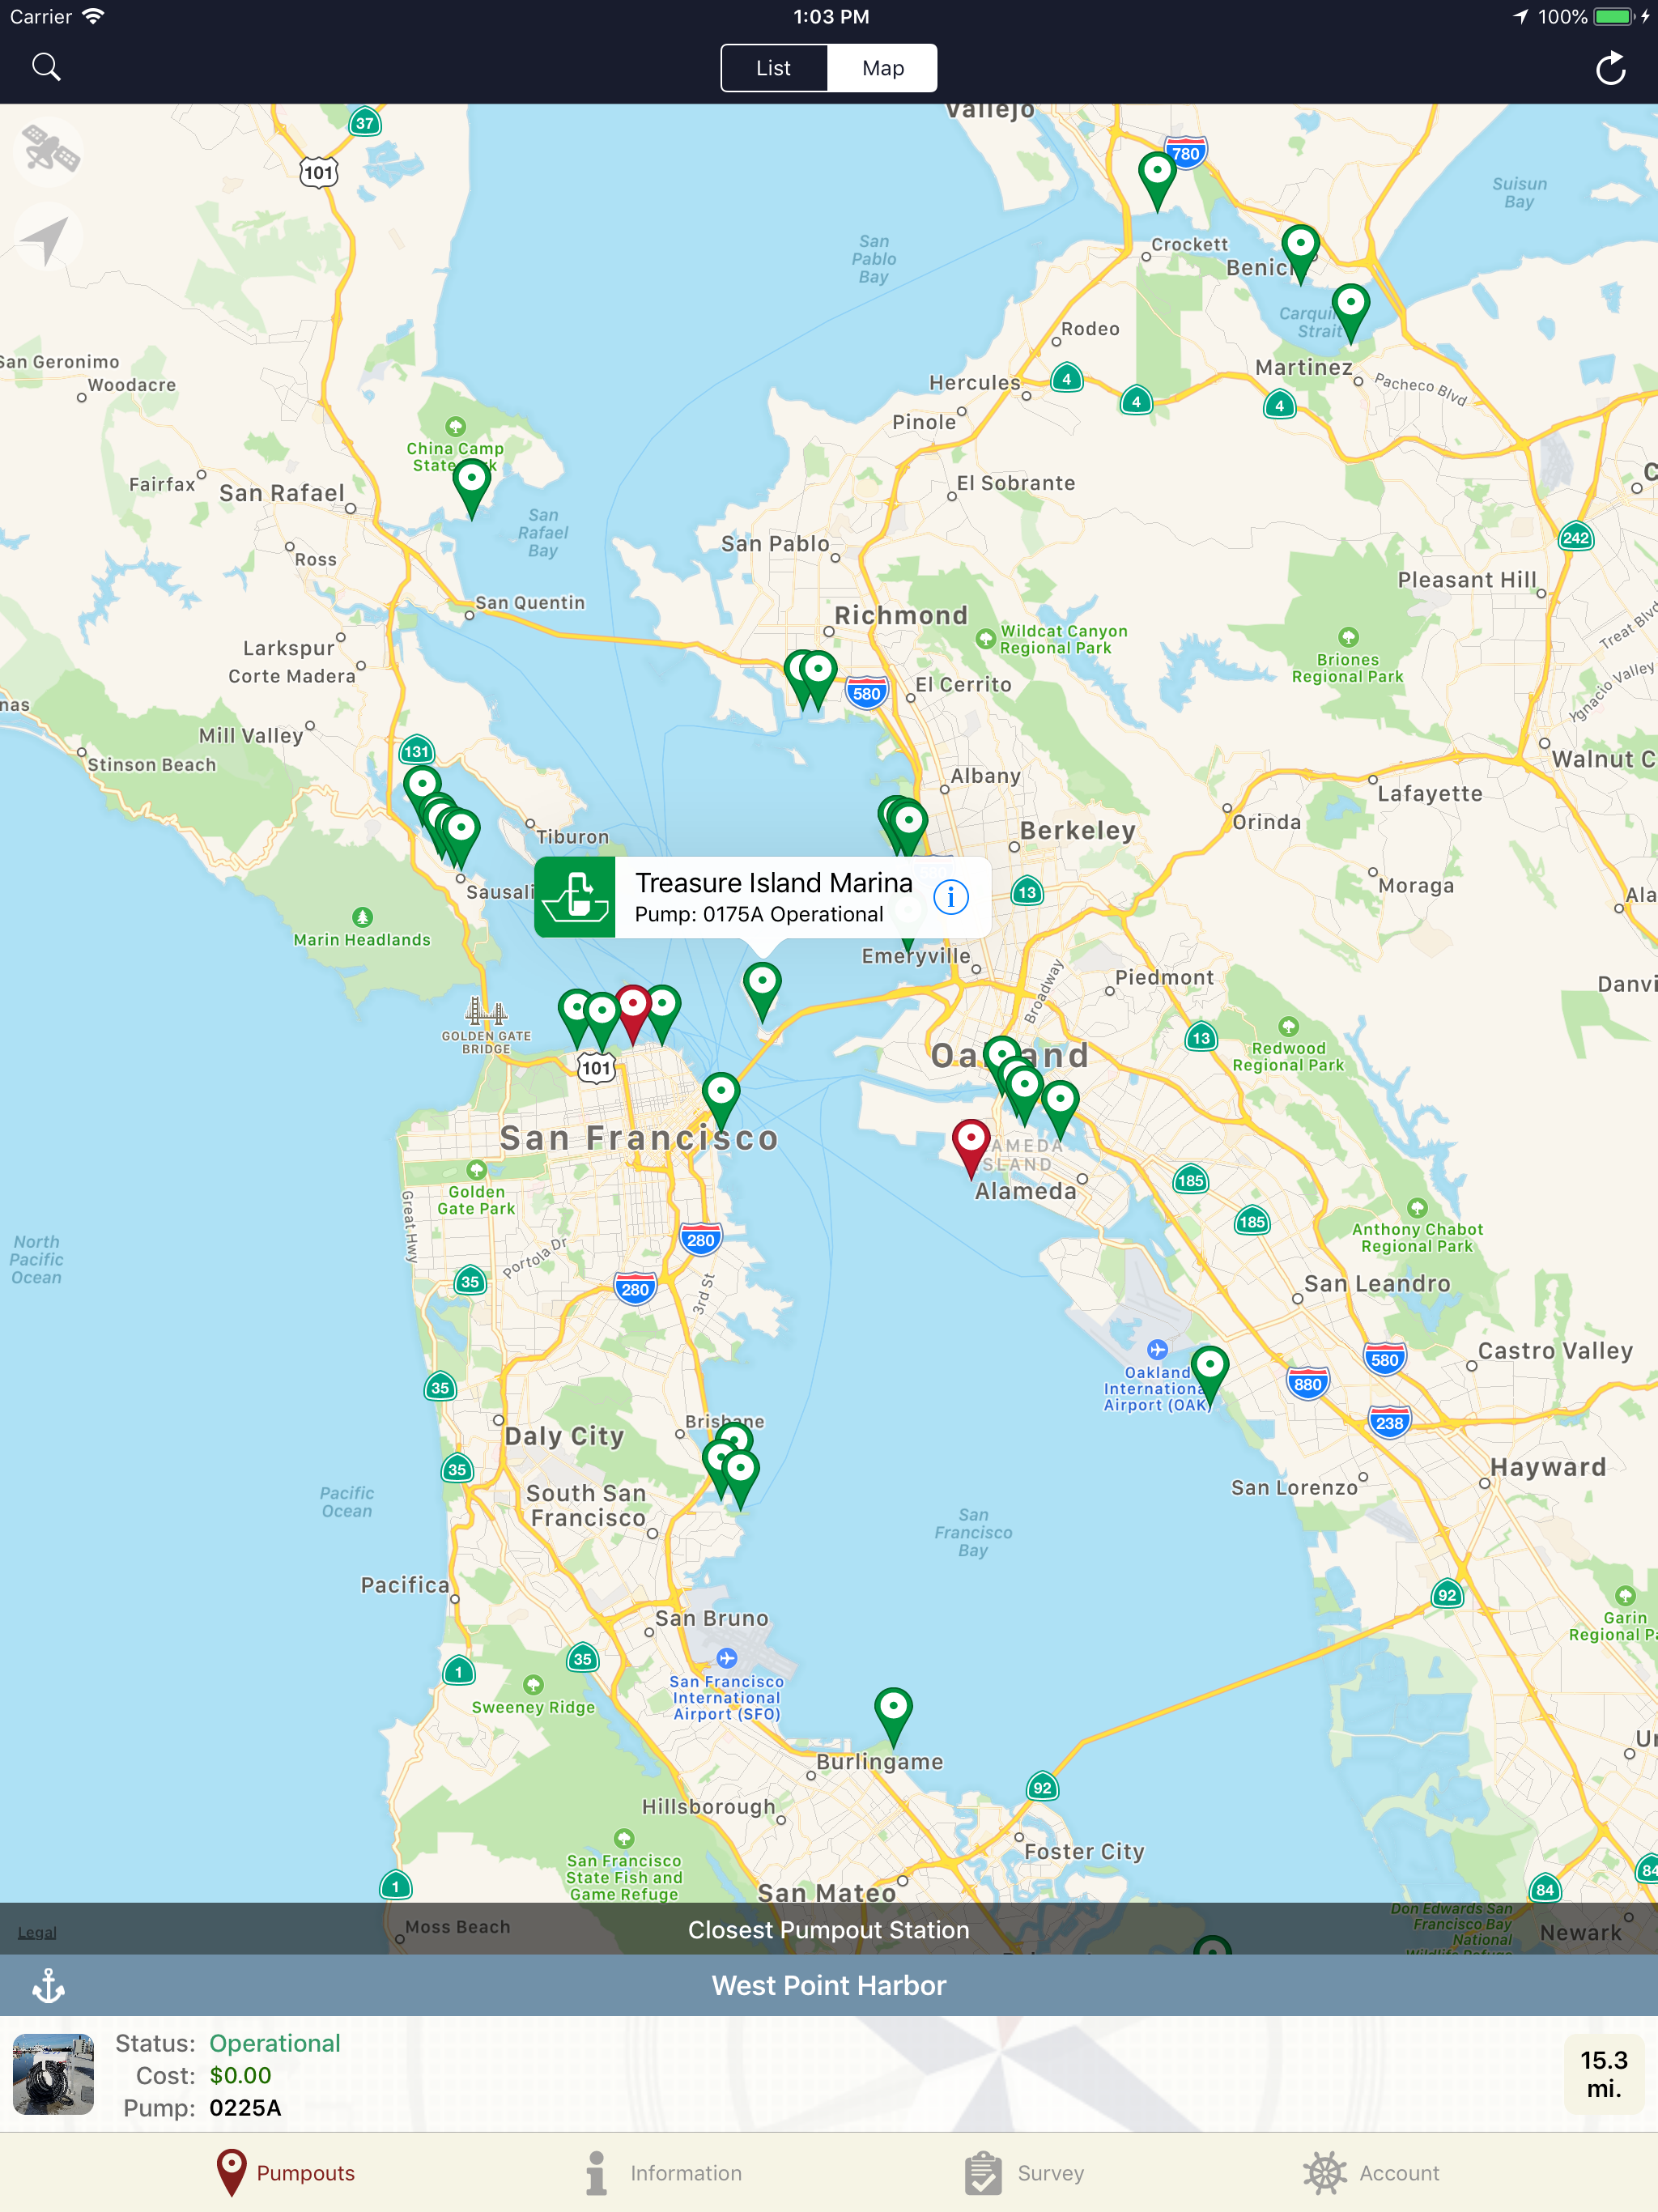Open the Account tab
Screen dimensions: 1658x2212
[x=1371, y=2173]
